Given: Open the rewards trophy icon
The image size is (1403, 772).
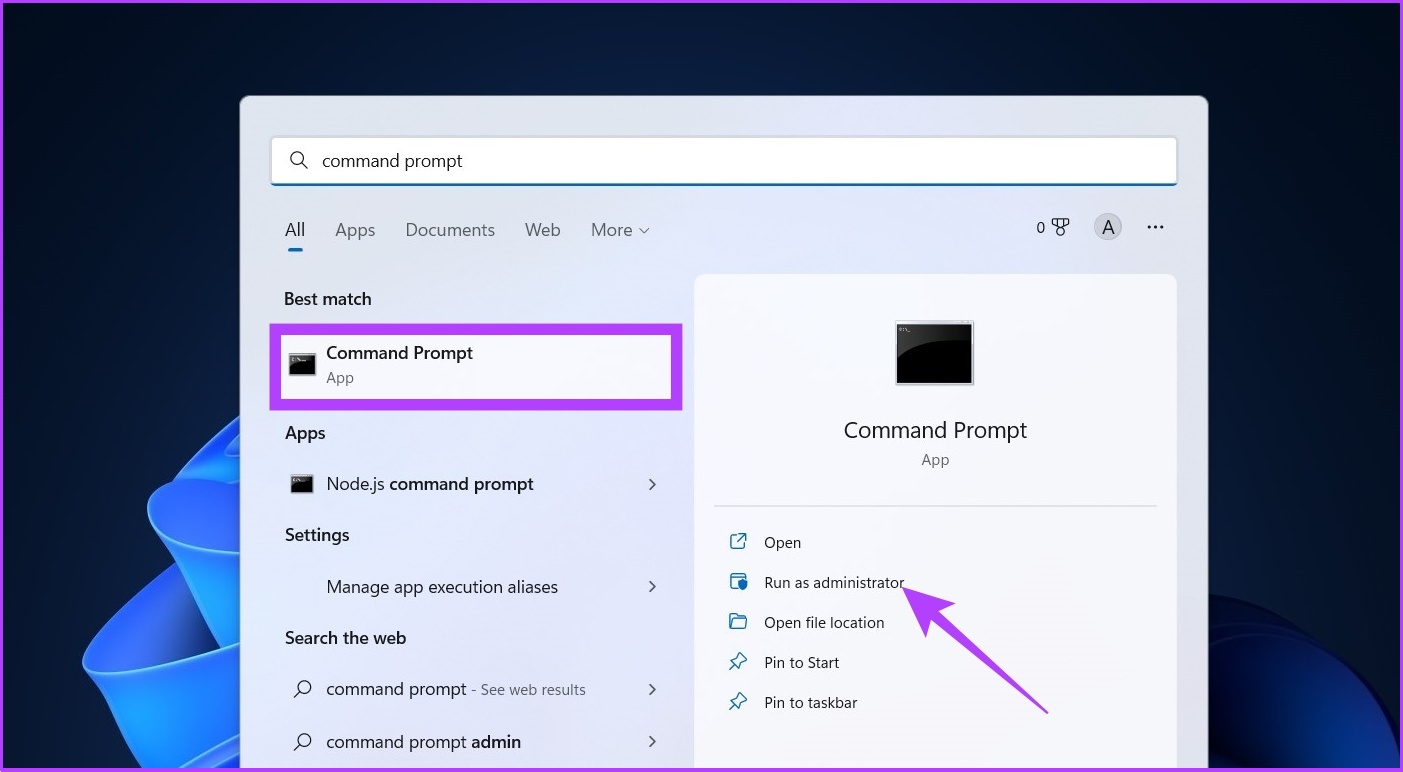Looking at the screenshot, I should pyautogui.click(x=1060, y=228).
